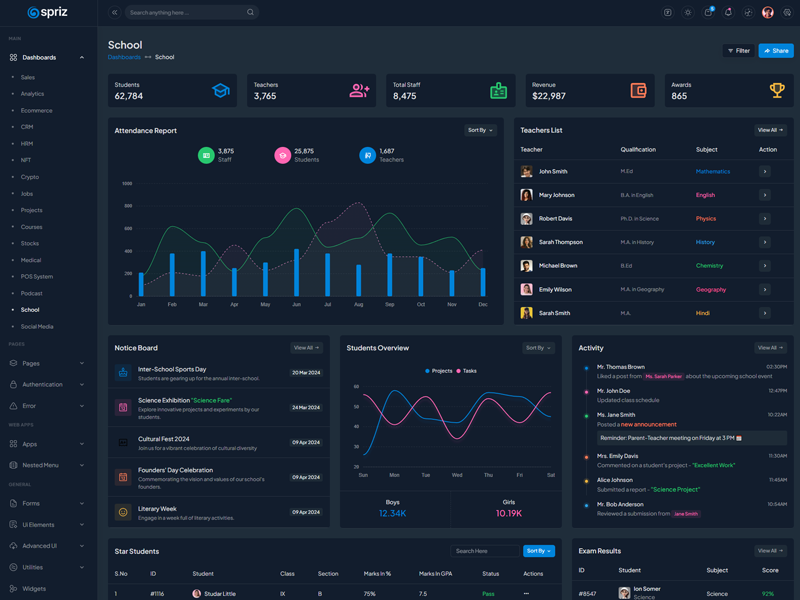Open Ecommerce dashboard from sidebar
This screenshot has width=800, height=600.
pyautogui.click(x=37, y=110)
